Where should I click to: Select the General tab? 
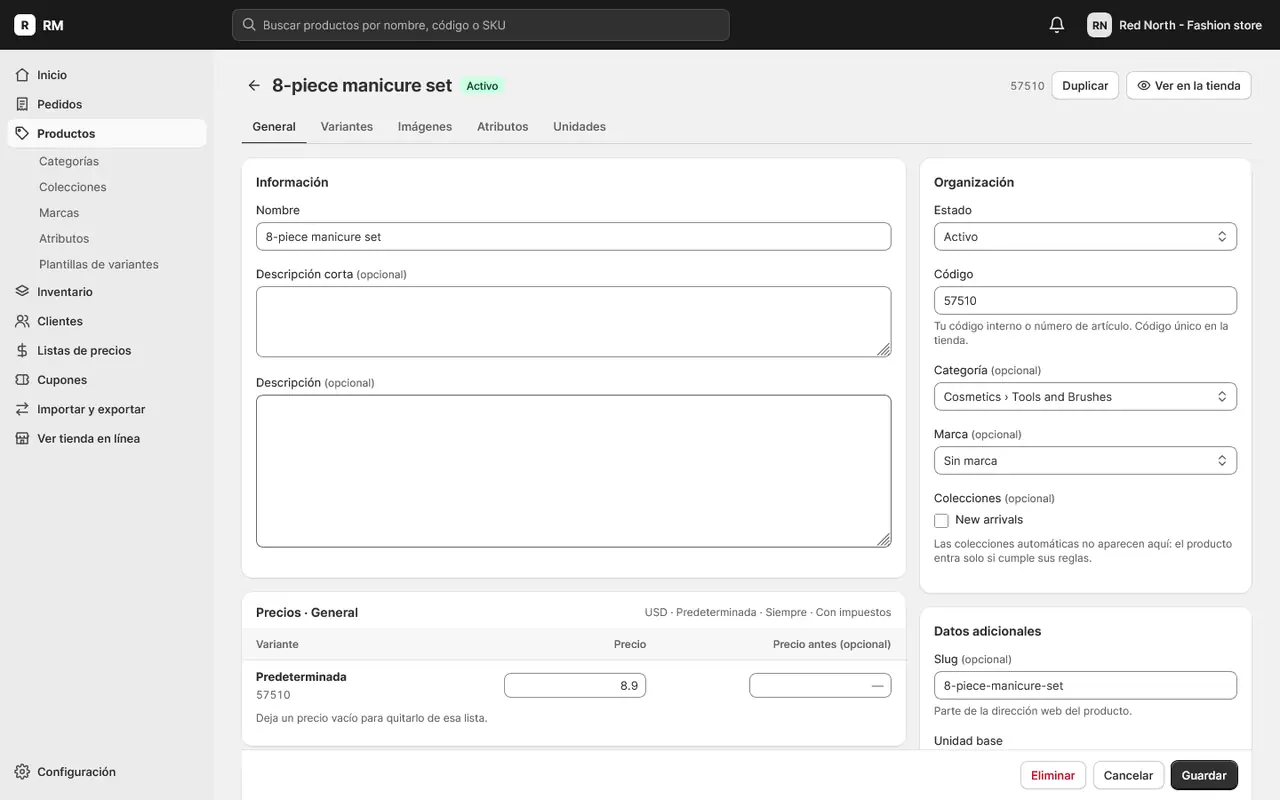274,127
